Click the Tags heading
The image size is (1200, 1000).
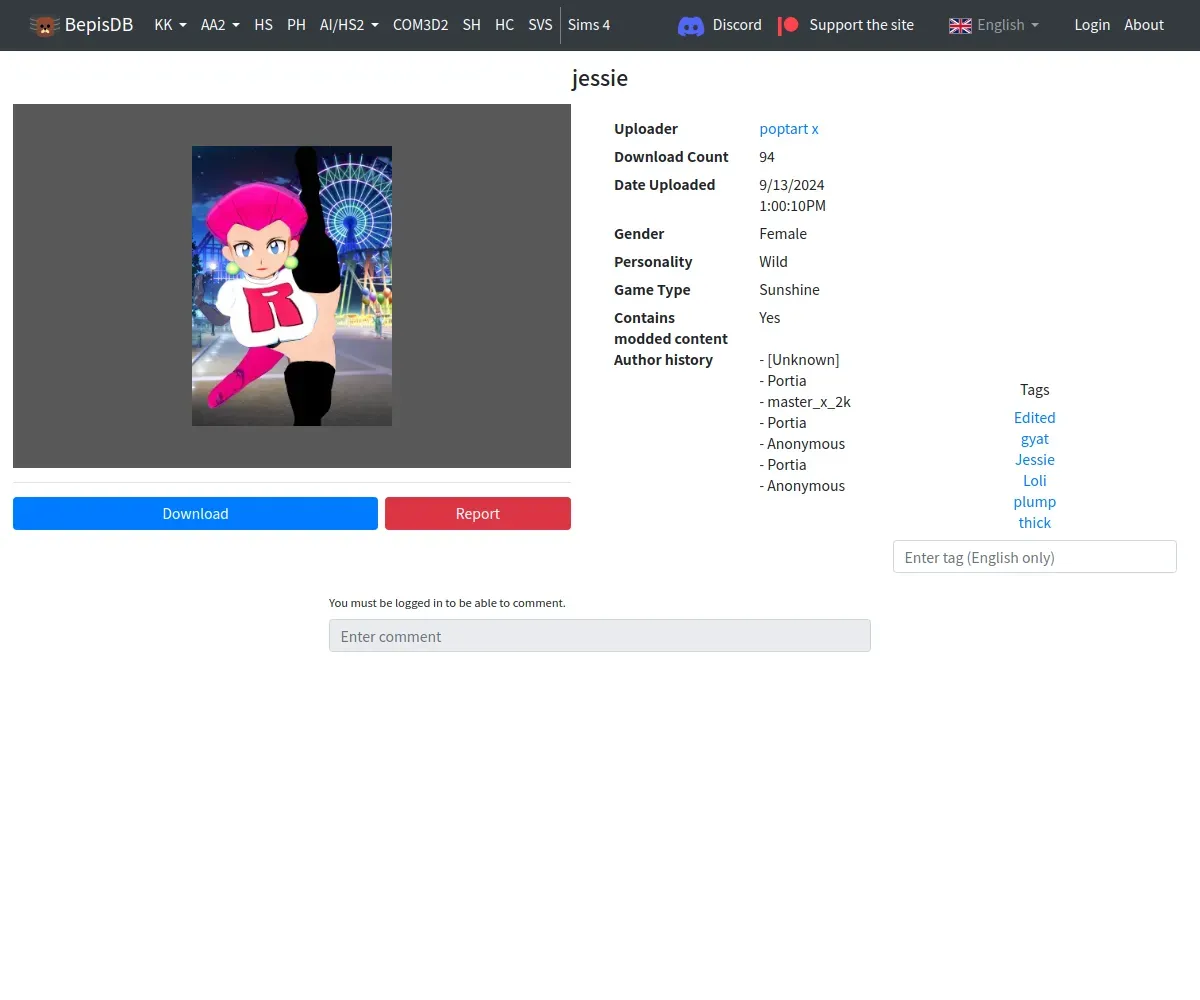point(1035,390)
